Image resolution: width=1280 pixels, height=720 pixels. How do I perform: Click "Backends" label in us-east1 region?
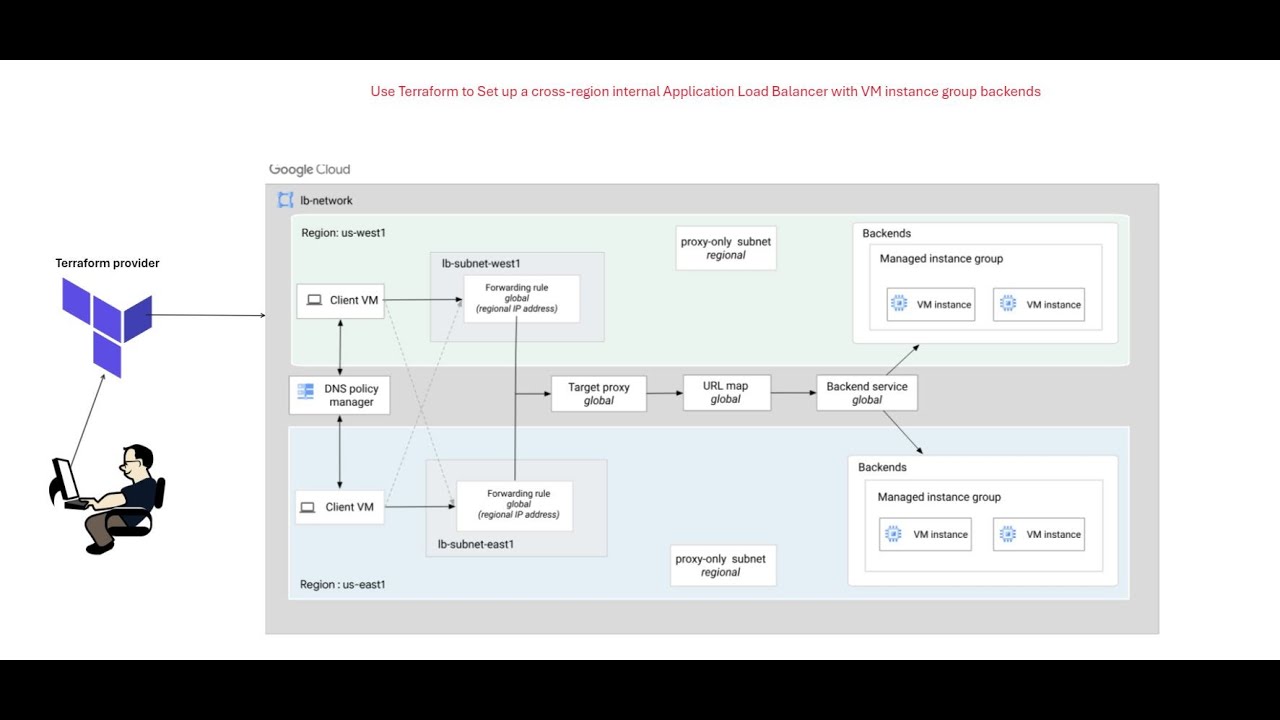point(882,467)
